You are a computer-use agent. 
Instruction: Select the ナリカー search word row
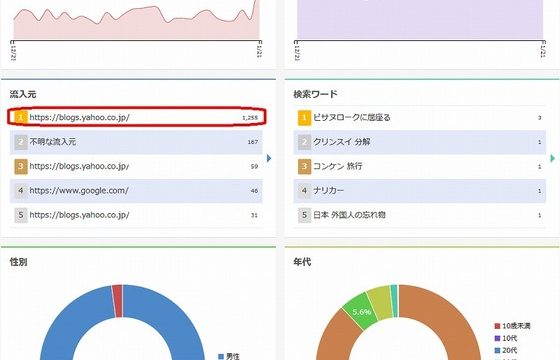(420, 191)
